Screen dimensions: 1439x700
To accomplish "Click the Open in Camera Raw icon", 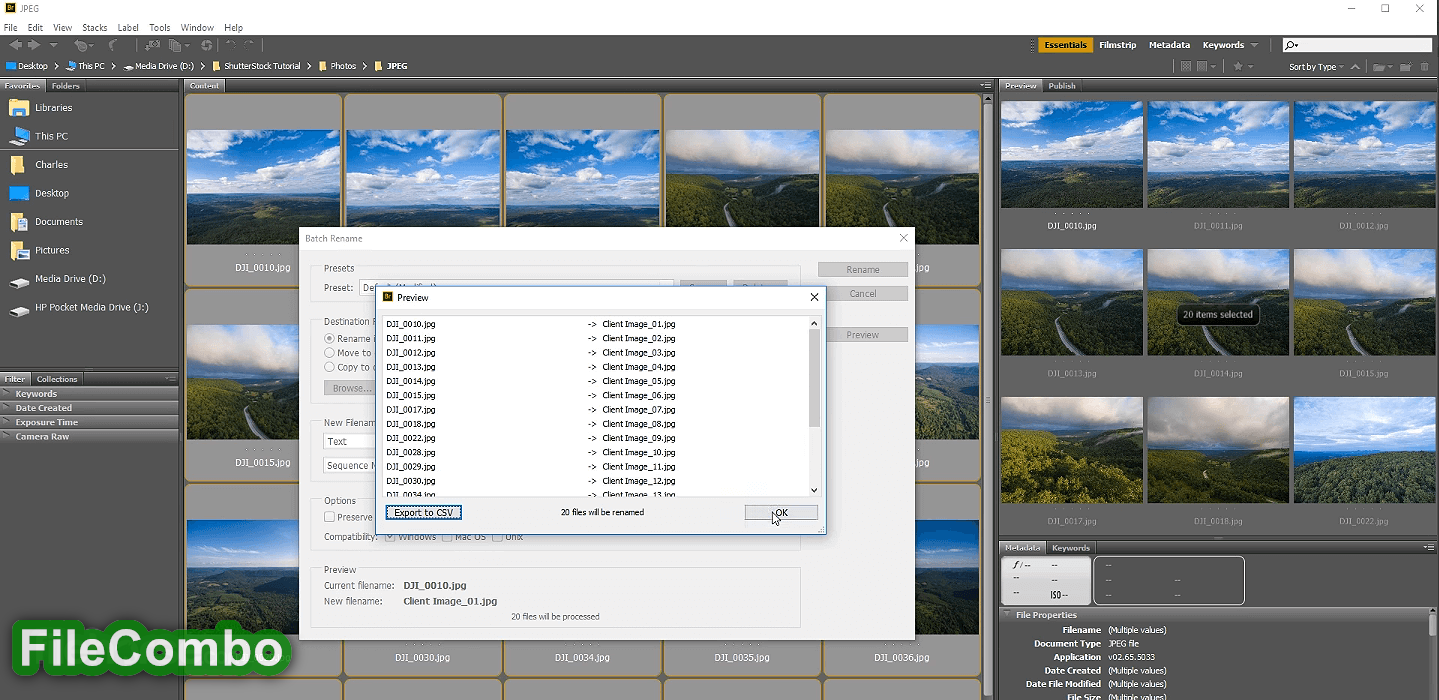I will pyautogui.click(x=206, y=45).
